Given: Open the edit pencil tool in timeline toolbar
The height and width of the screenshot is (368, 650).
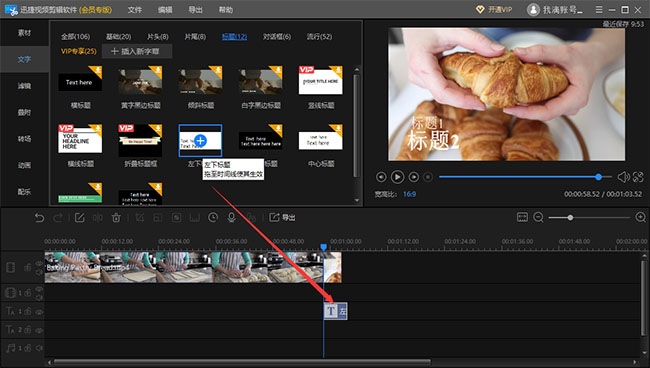Looking at the screenshot, I should pos(79,218).
